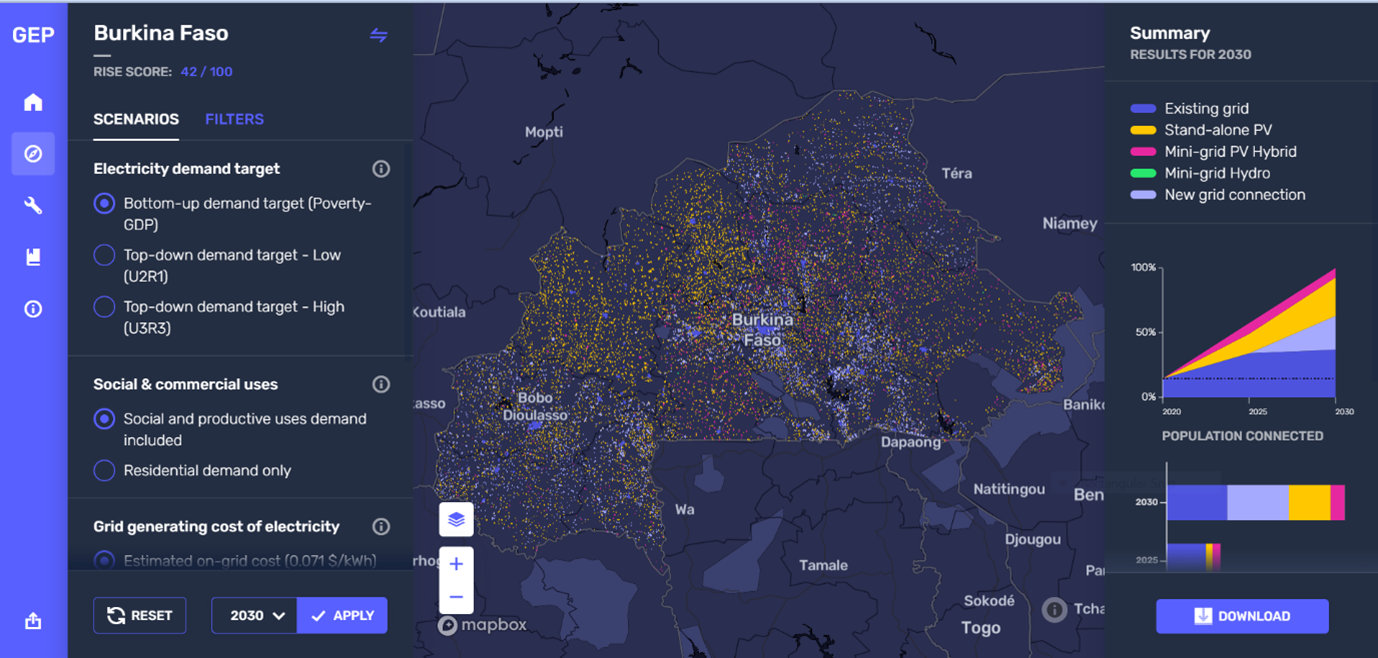
Task: Click the country switch arrows beside Burkina Faso
Action: pyautogui.click(x=378, y=35)
